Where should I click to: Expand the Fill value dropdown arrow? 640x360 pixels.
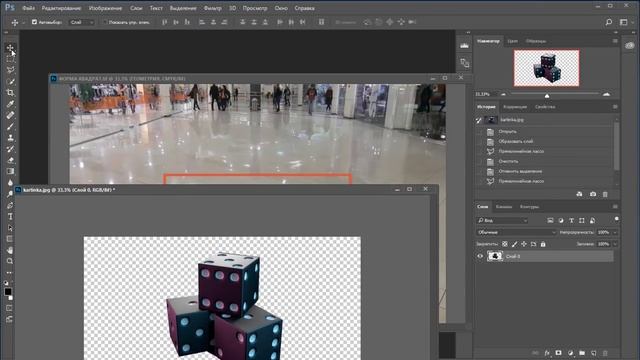[x=615, y=244]
